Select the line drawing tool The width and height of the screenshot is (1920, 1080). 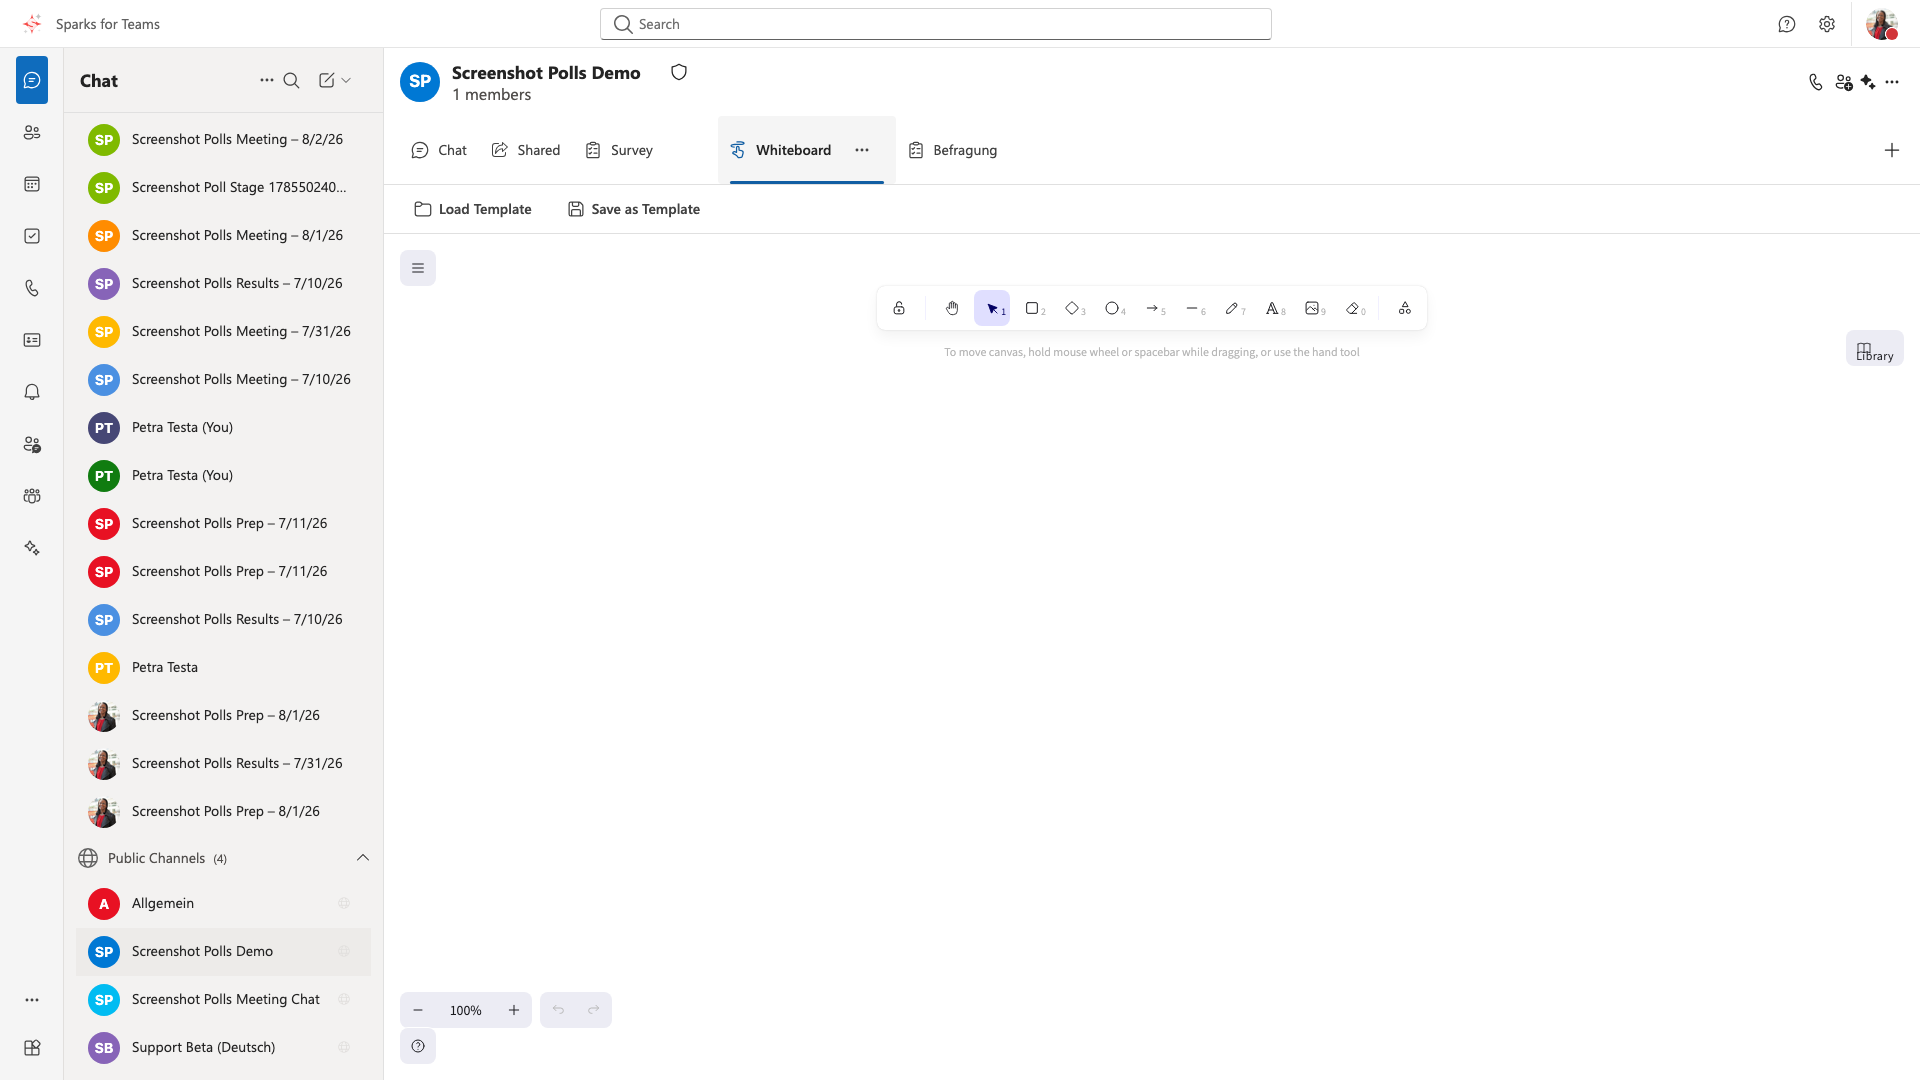click(x=1192, y=308)
